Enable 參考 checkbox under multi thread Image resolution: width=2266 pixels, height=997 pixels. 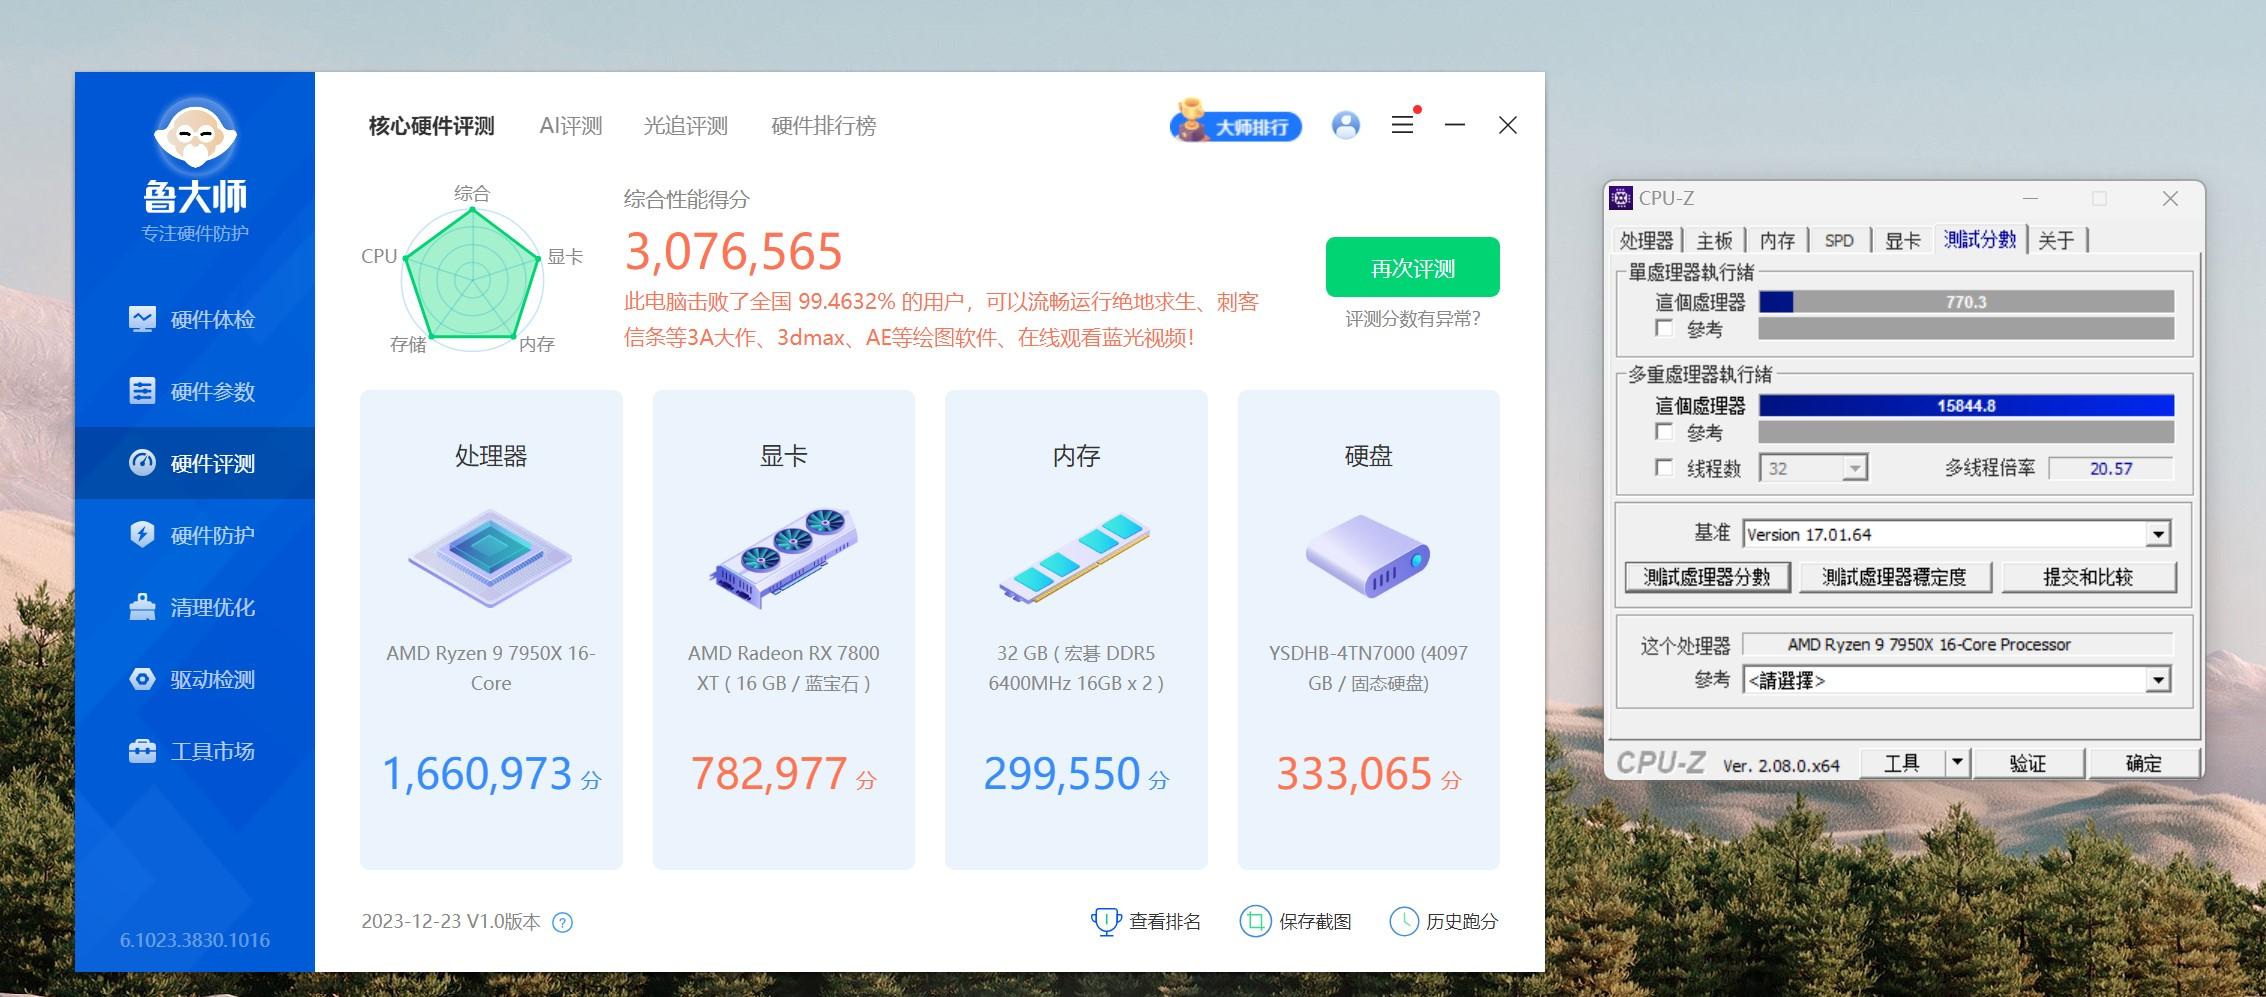point(1664,431)
